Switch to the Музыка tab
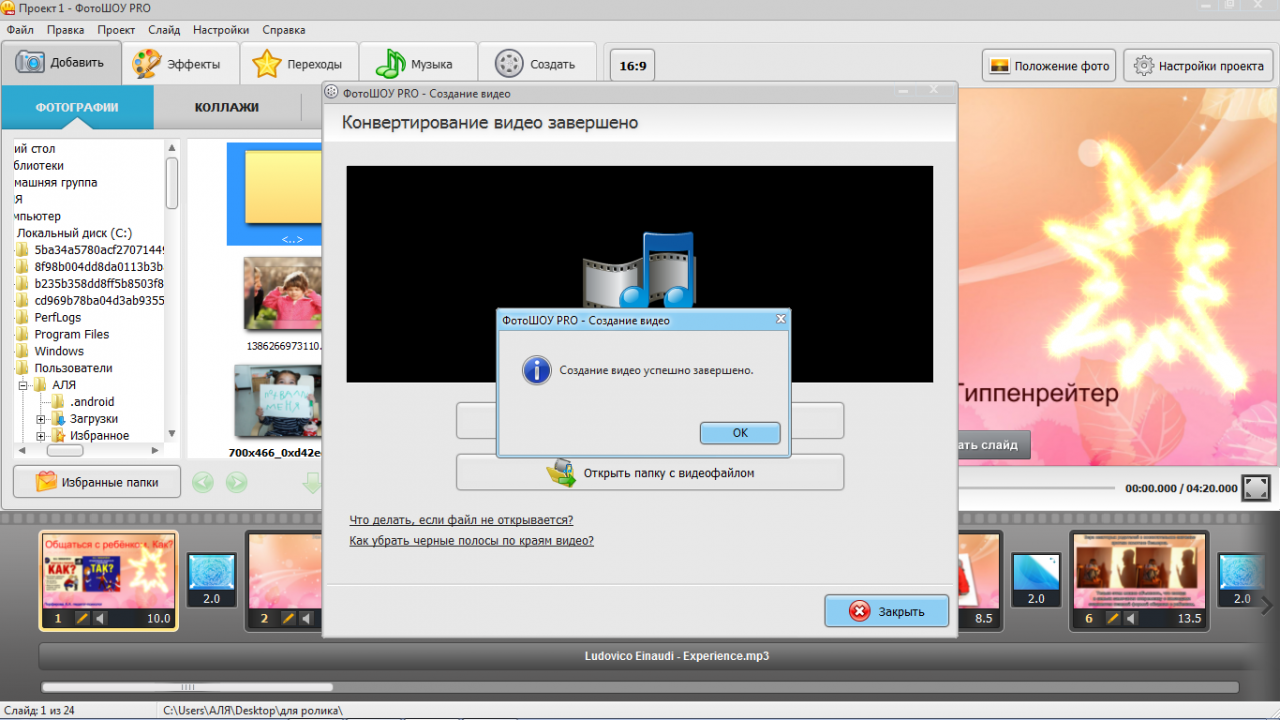 [418, 64]
